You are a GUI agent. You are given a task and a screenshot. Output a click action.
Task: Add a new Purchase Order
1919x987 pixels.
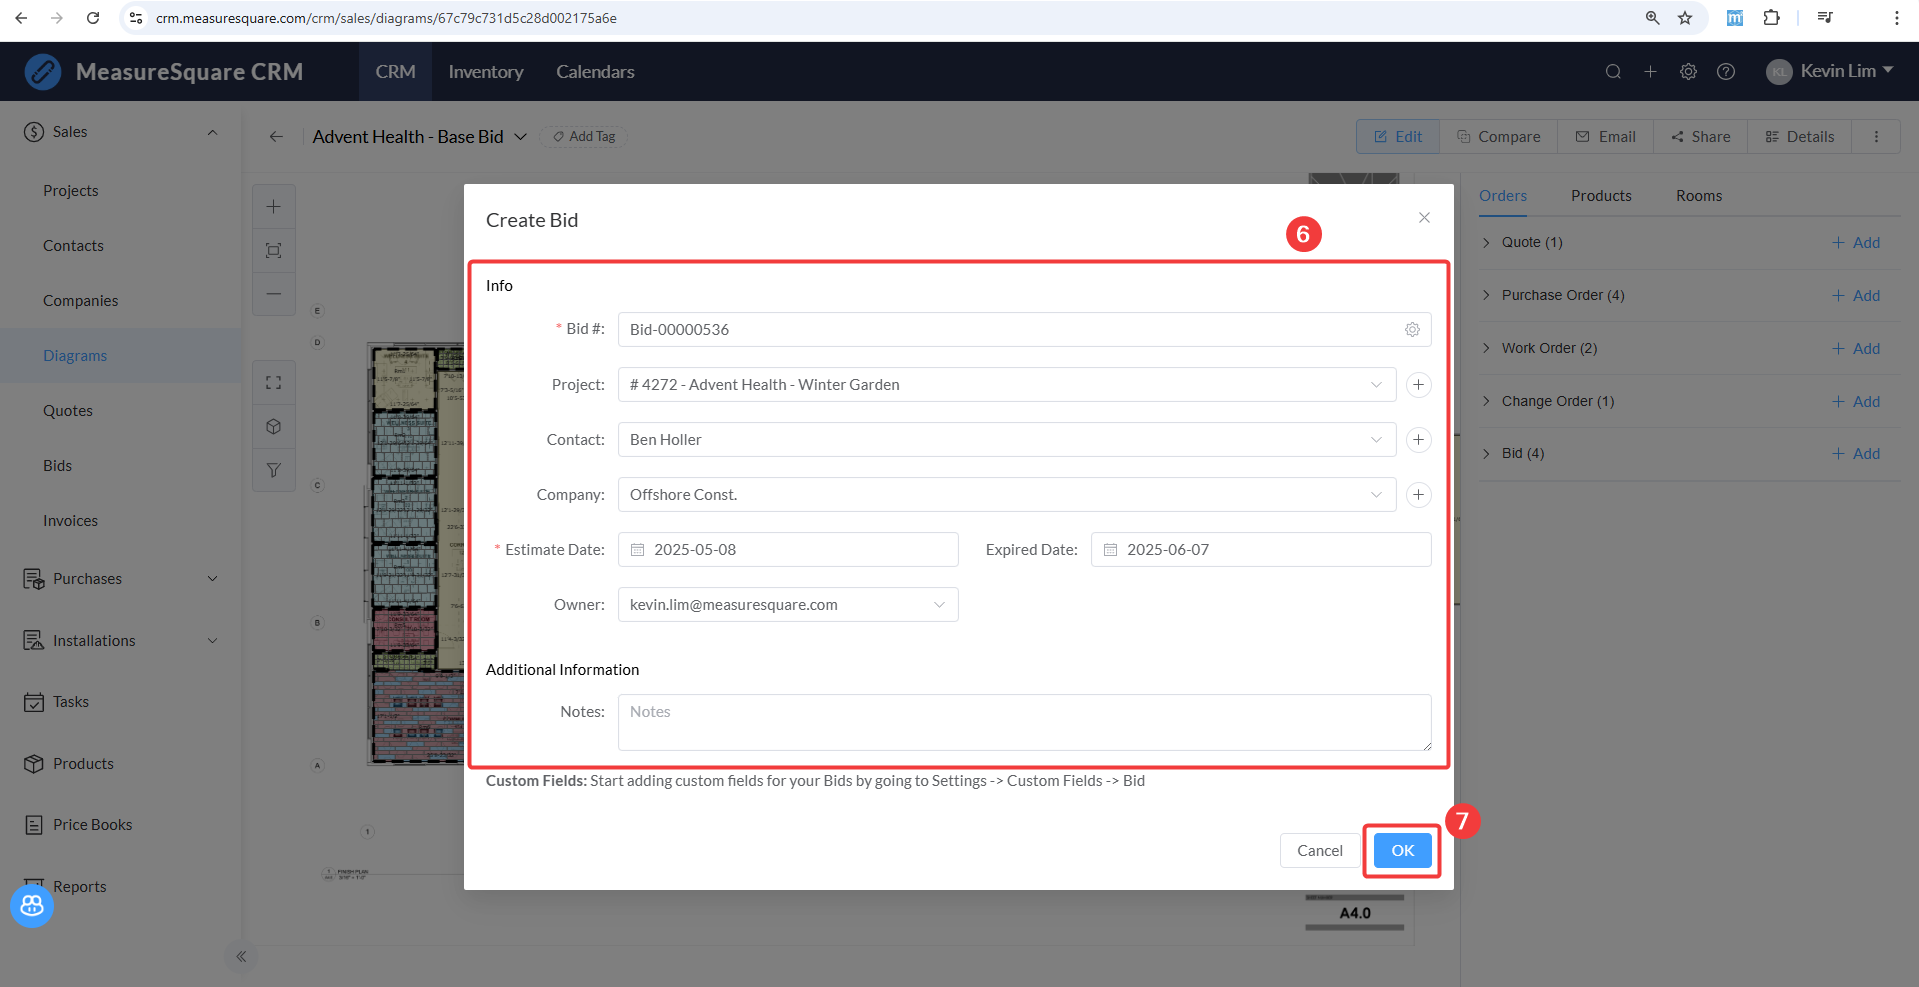(1856, 296)
